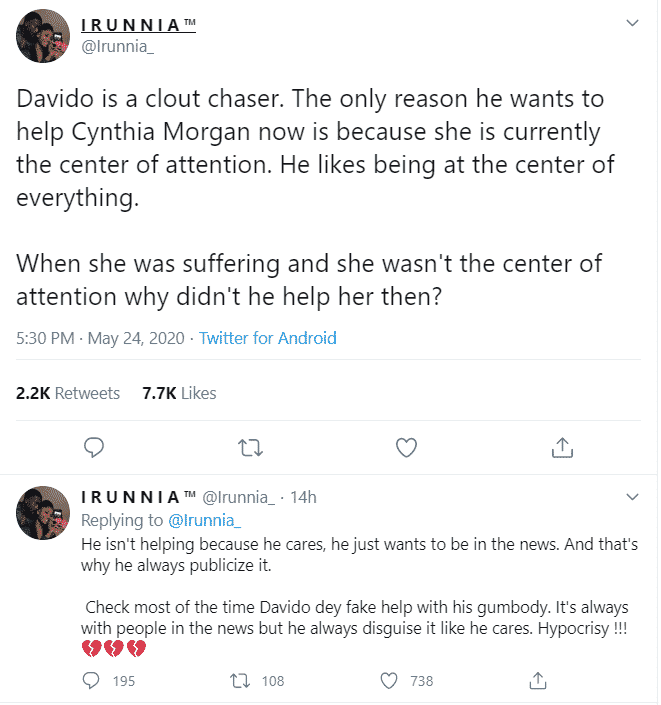View the 7.7K Likes list
Viewport: 661px width, 705px height.
coord(179,393)
